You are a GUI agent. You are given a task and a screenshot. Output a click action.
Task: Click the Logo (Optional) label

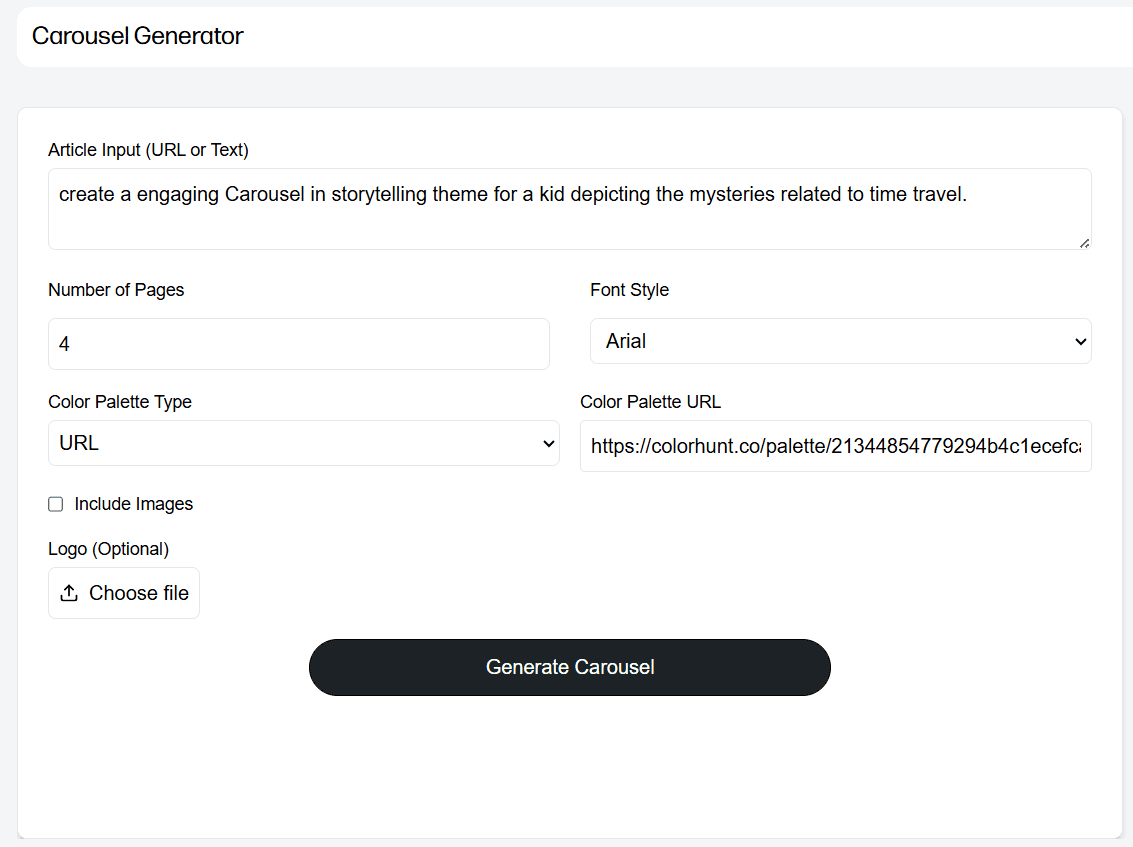108,549
